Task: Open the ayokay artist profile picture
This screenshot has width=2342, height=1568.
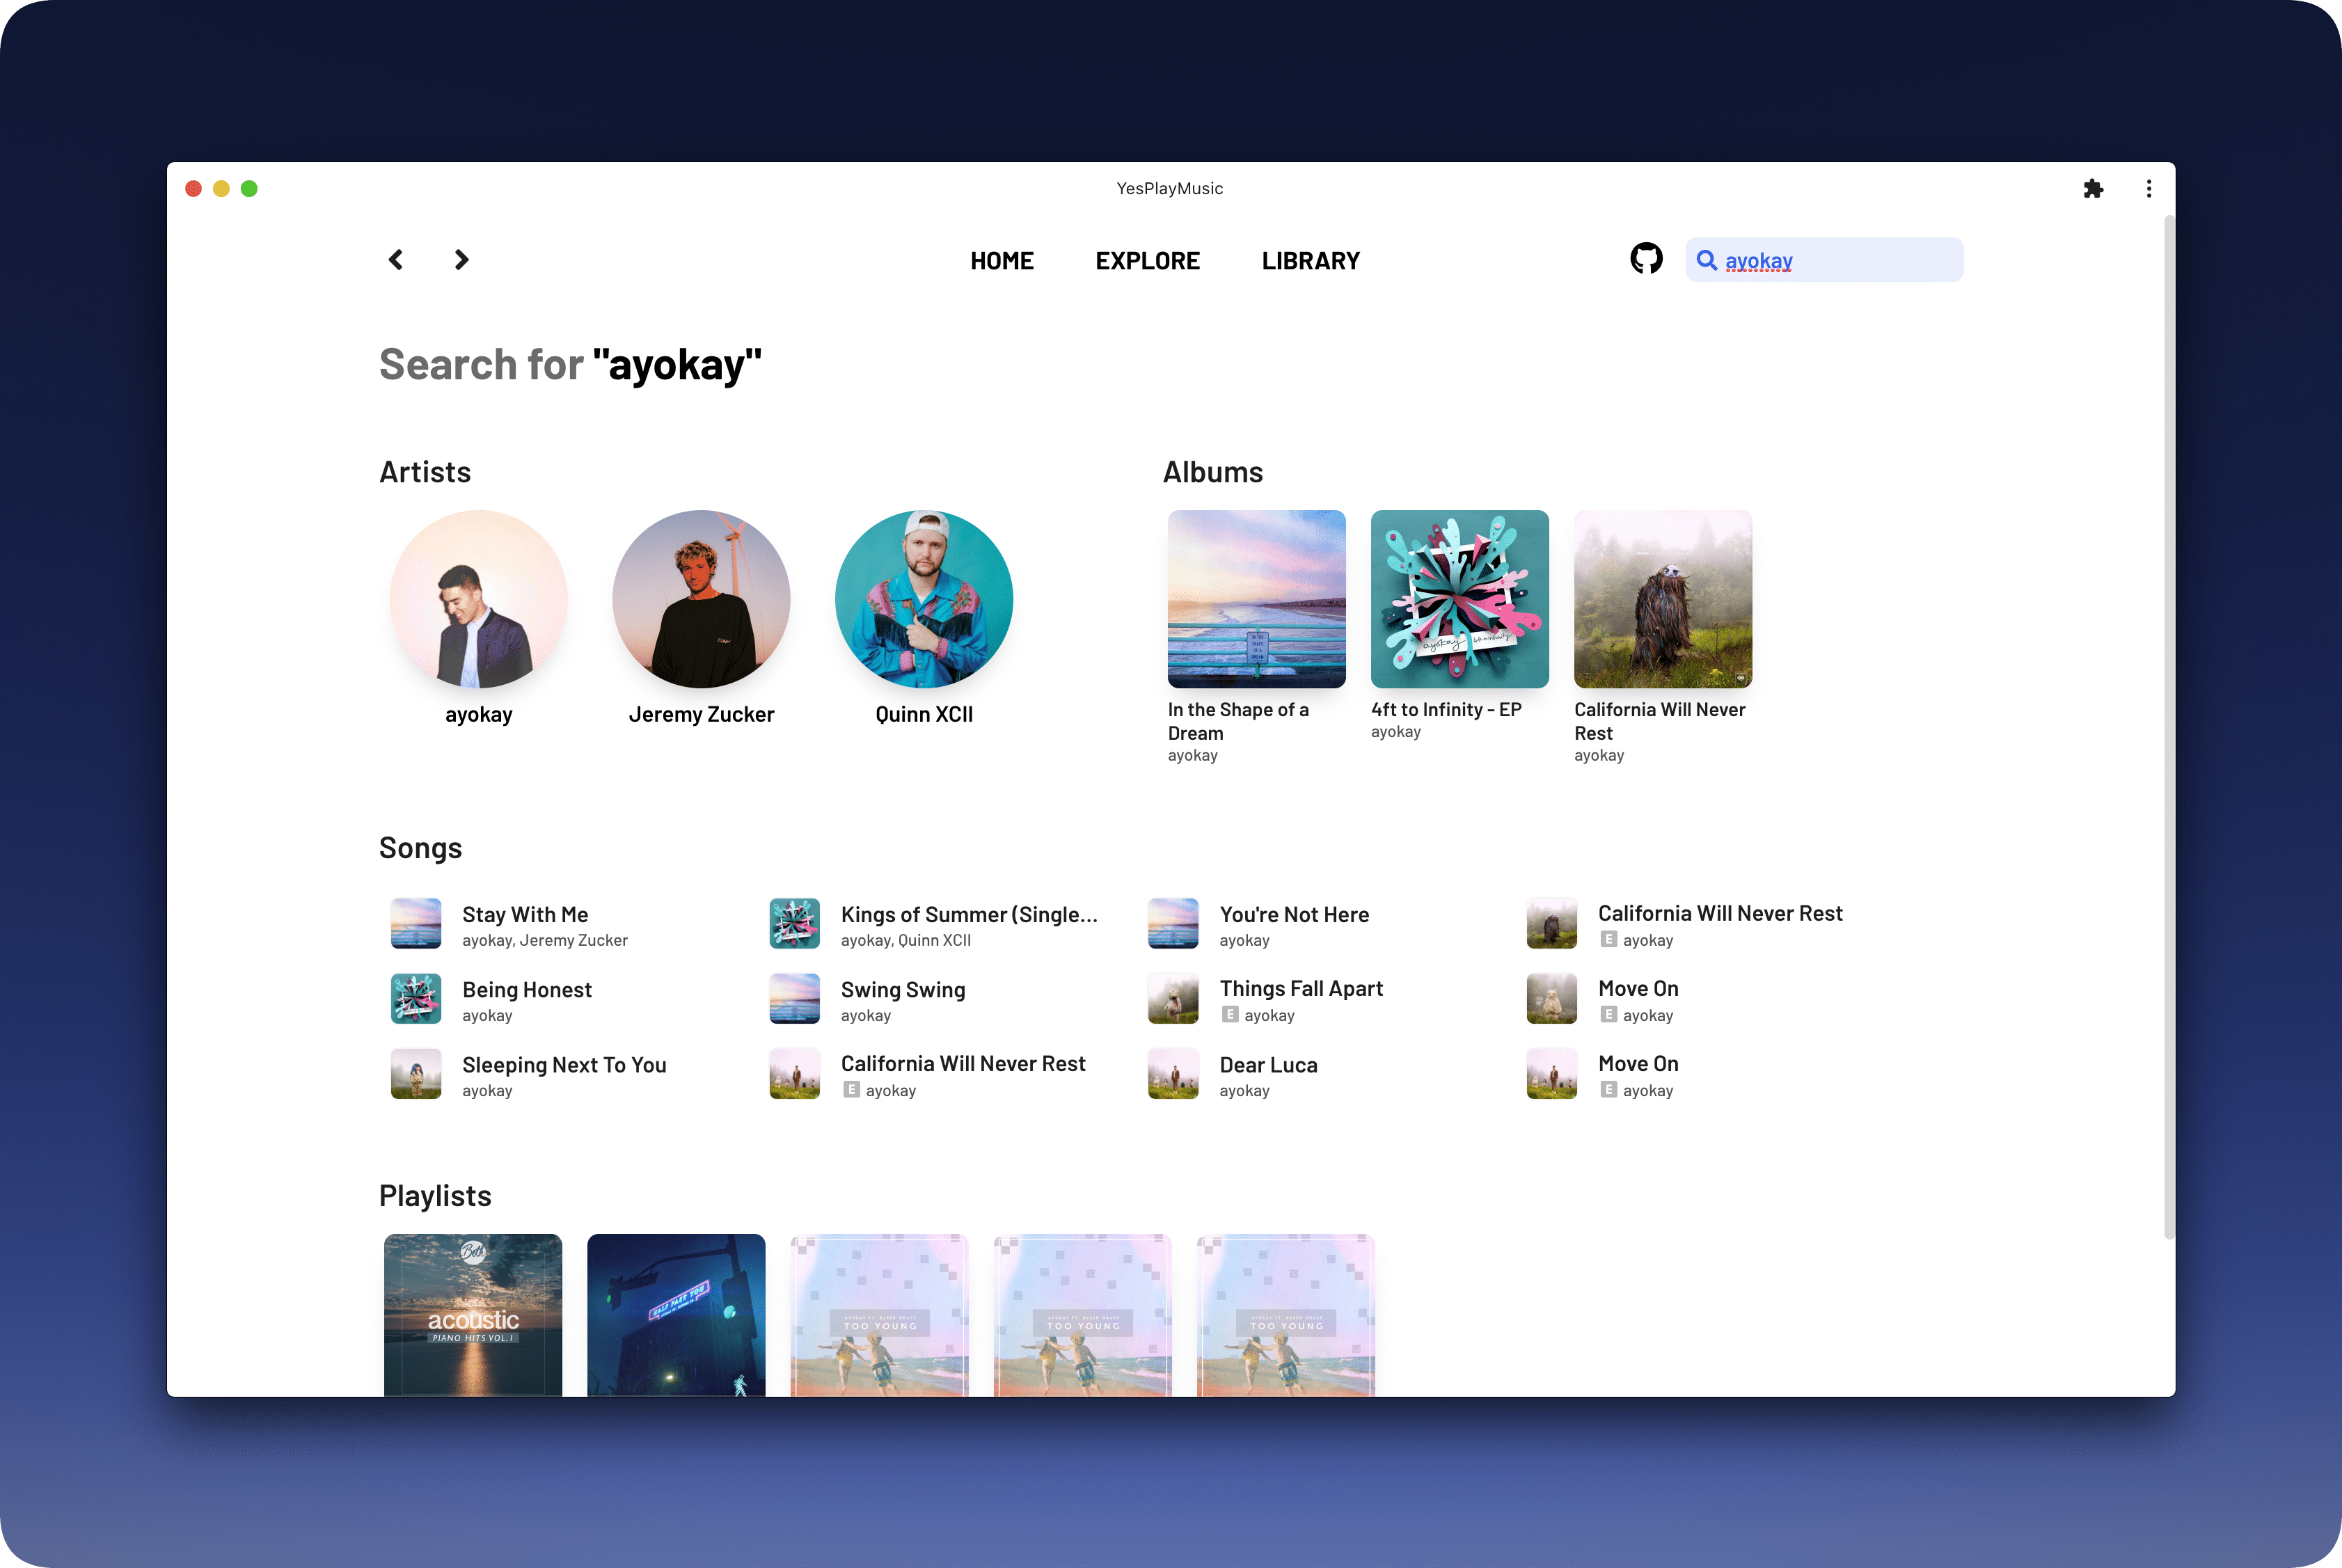Action: (479, 599)
